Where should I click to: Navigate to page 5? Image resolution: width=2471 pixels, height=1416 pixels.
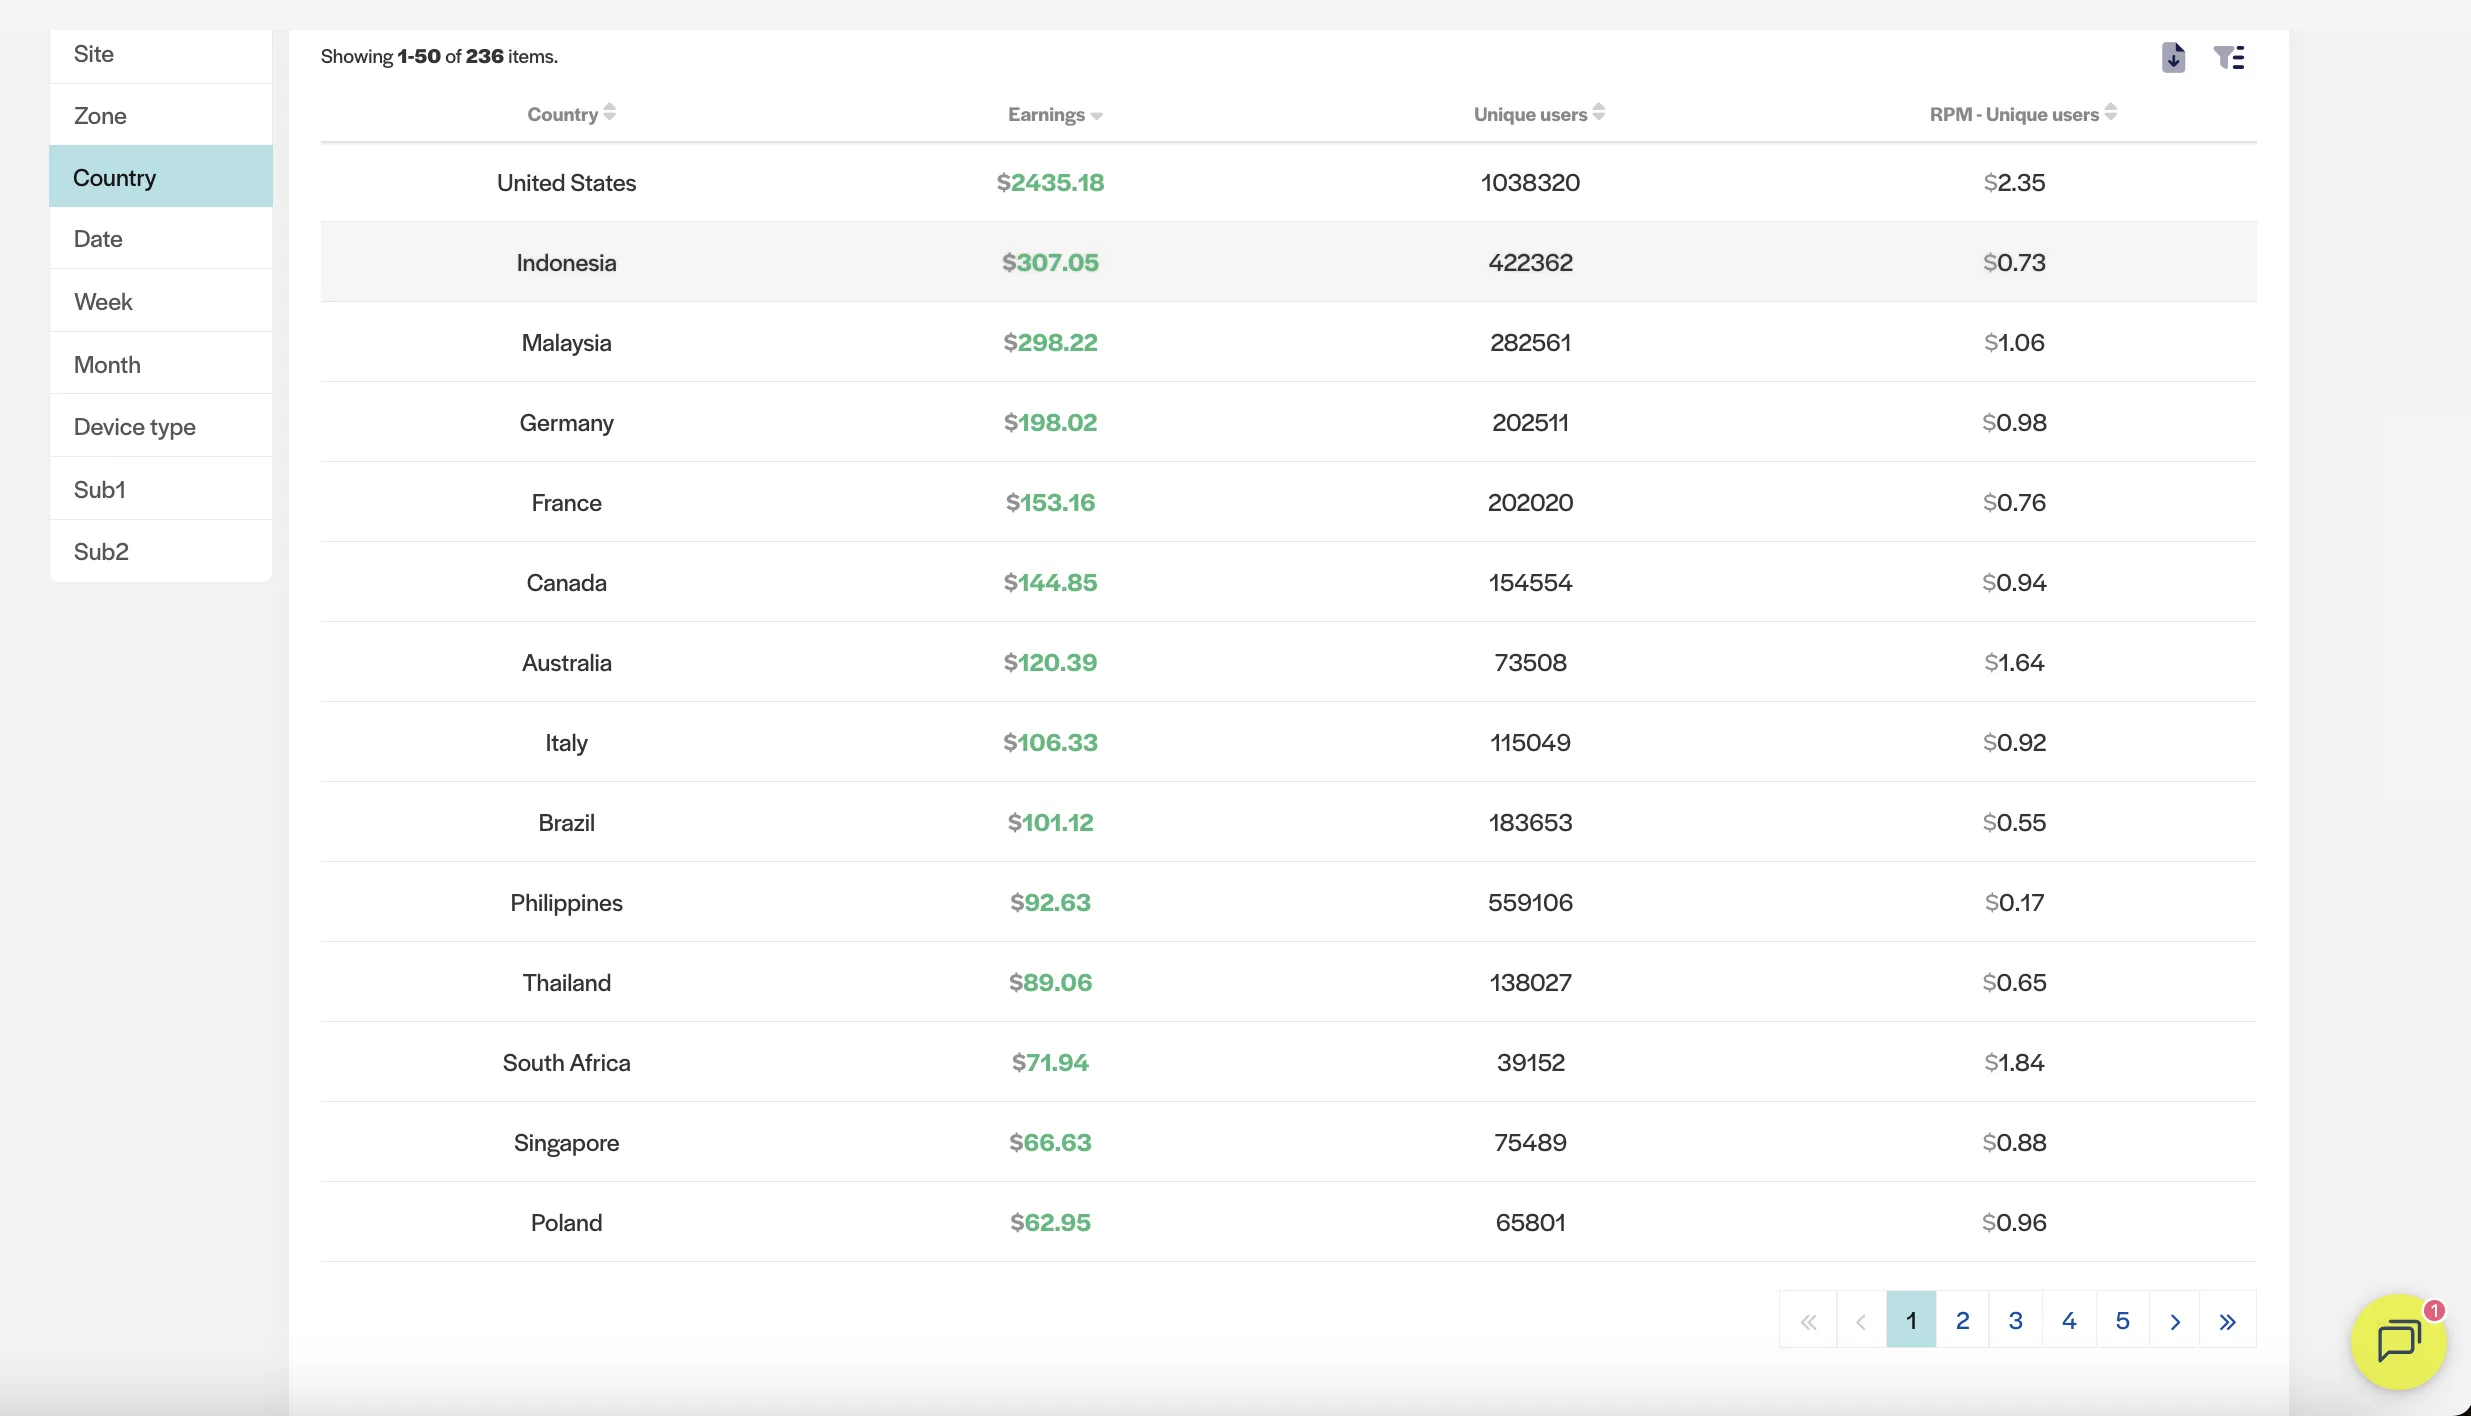pos(2122,1321)
